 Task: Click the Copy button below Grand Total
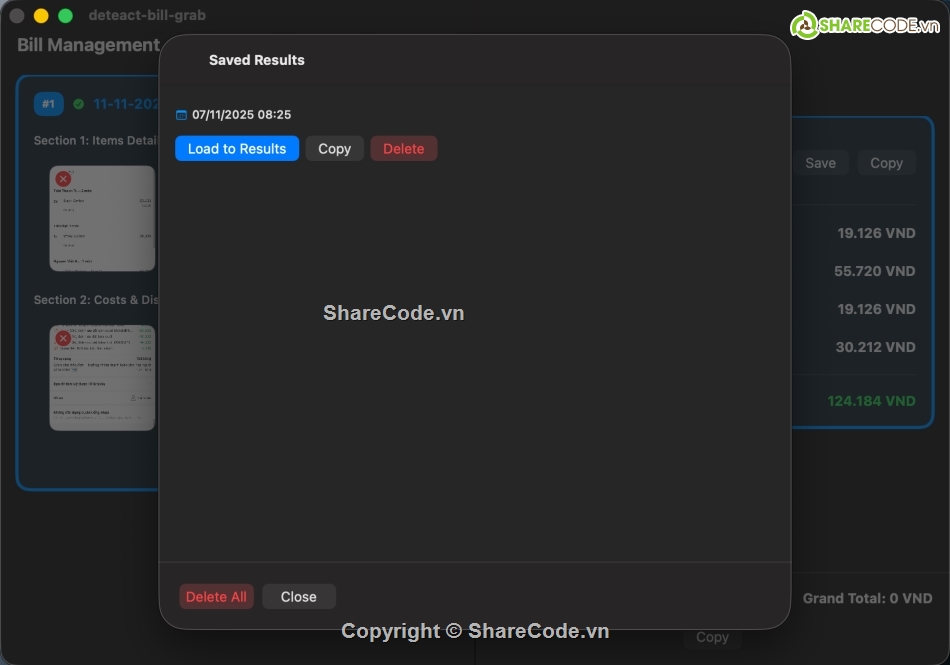712,637
